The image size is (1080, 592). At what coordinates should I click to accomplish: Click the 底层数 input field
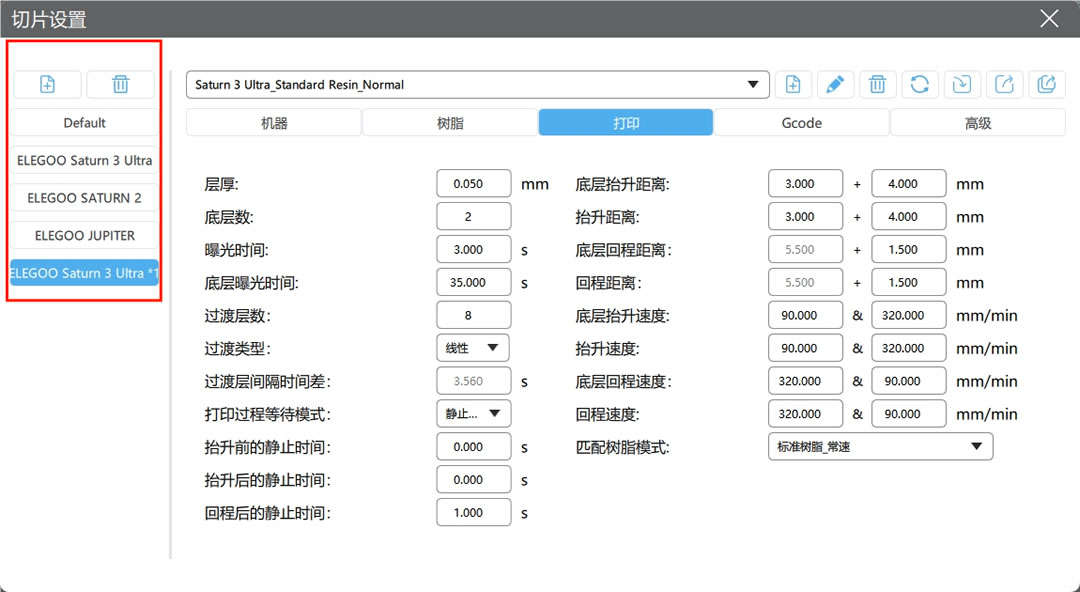(x=474, y=216)
